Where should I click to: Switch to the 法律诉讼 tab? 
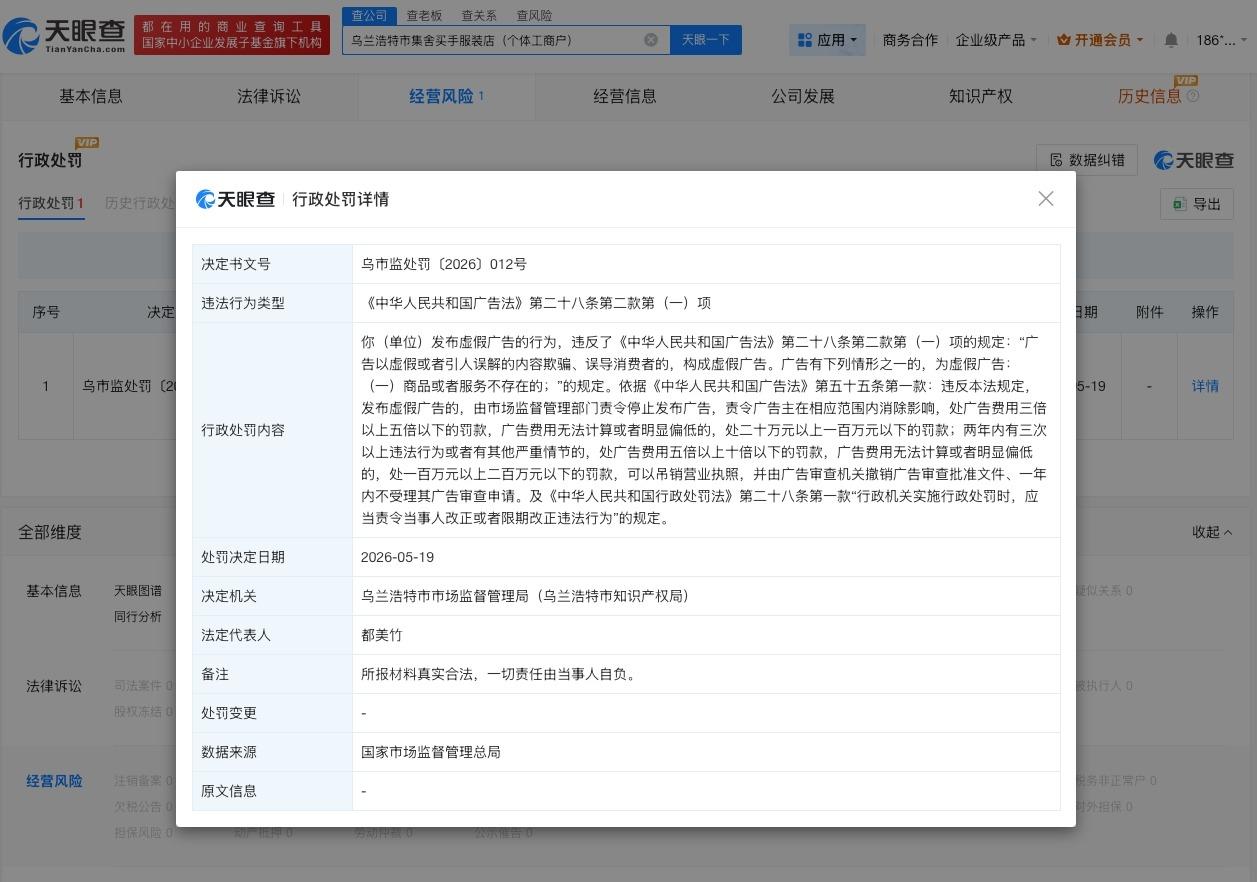(269, 96)
